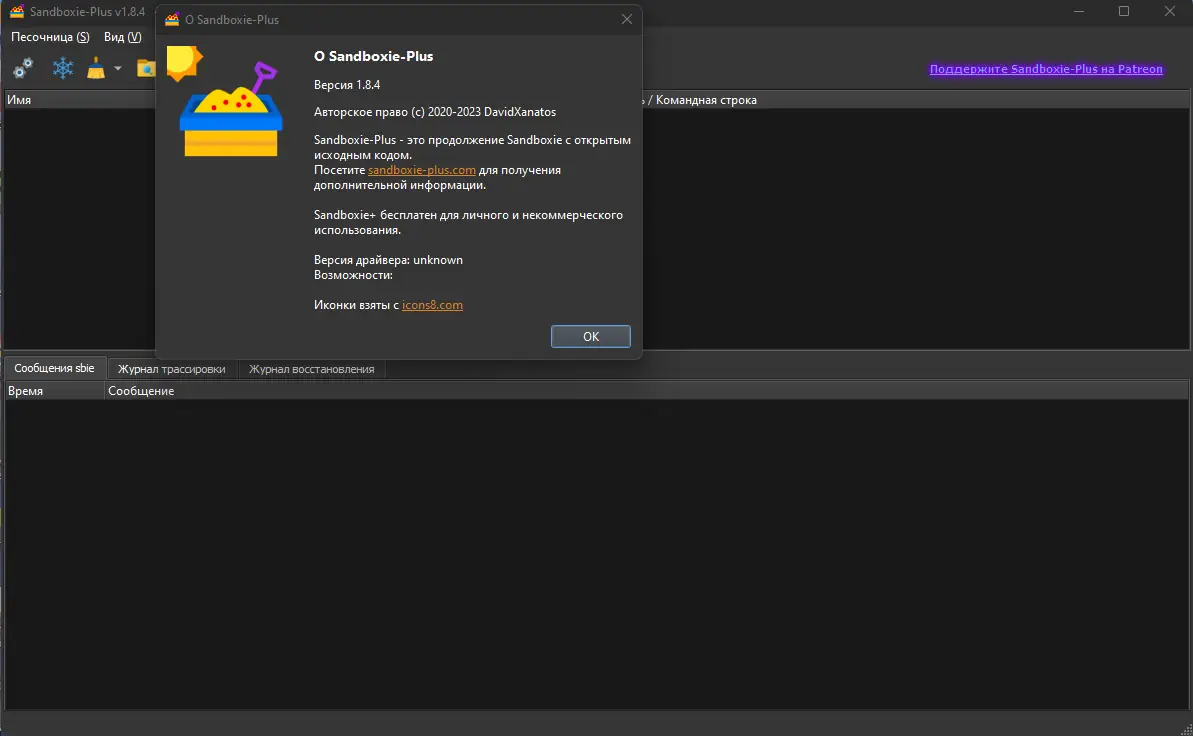Click the window resize grip corner
Image resolution: width=1193 pixels, height=736 pixels.
pos(1185,729)
